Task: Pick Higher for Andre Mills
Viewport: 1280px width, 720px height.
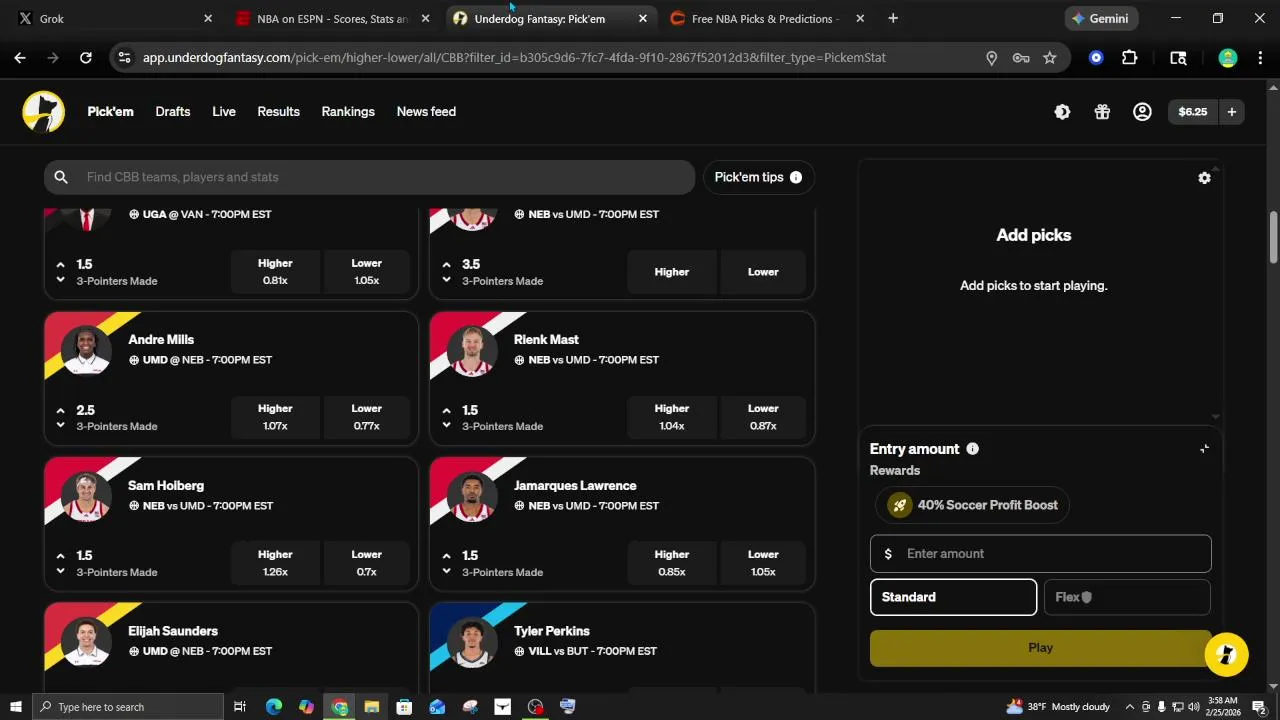Action: pyautogui.click(x=275, y=417)
